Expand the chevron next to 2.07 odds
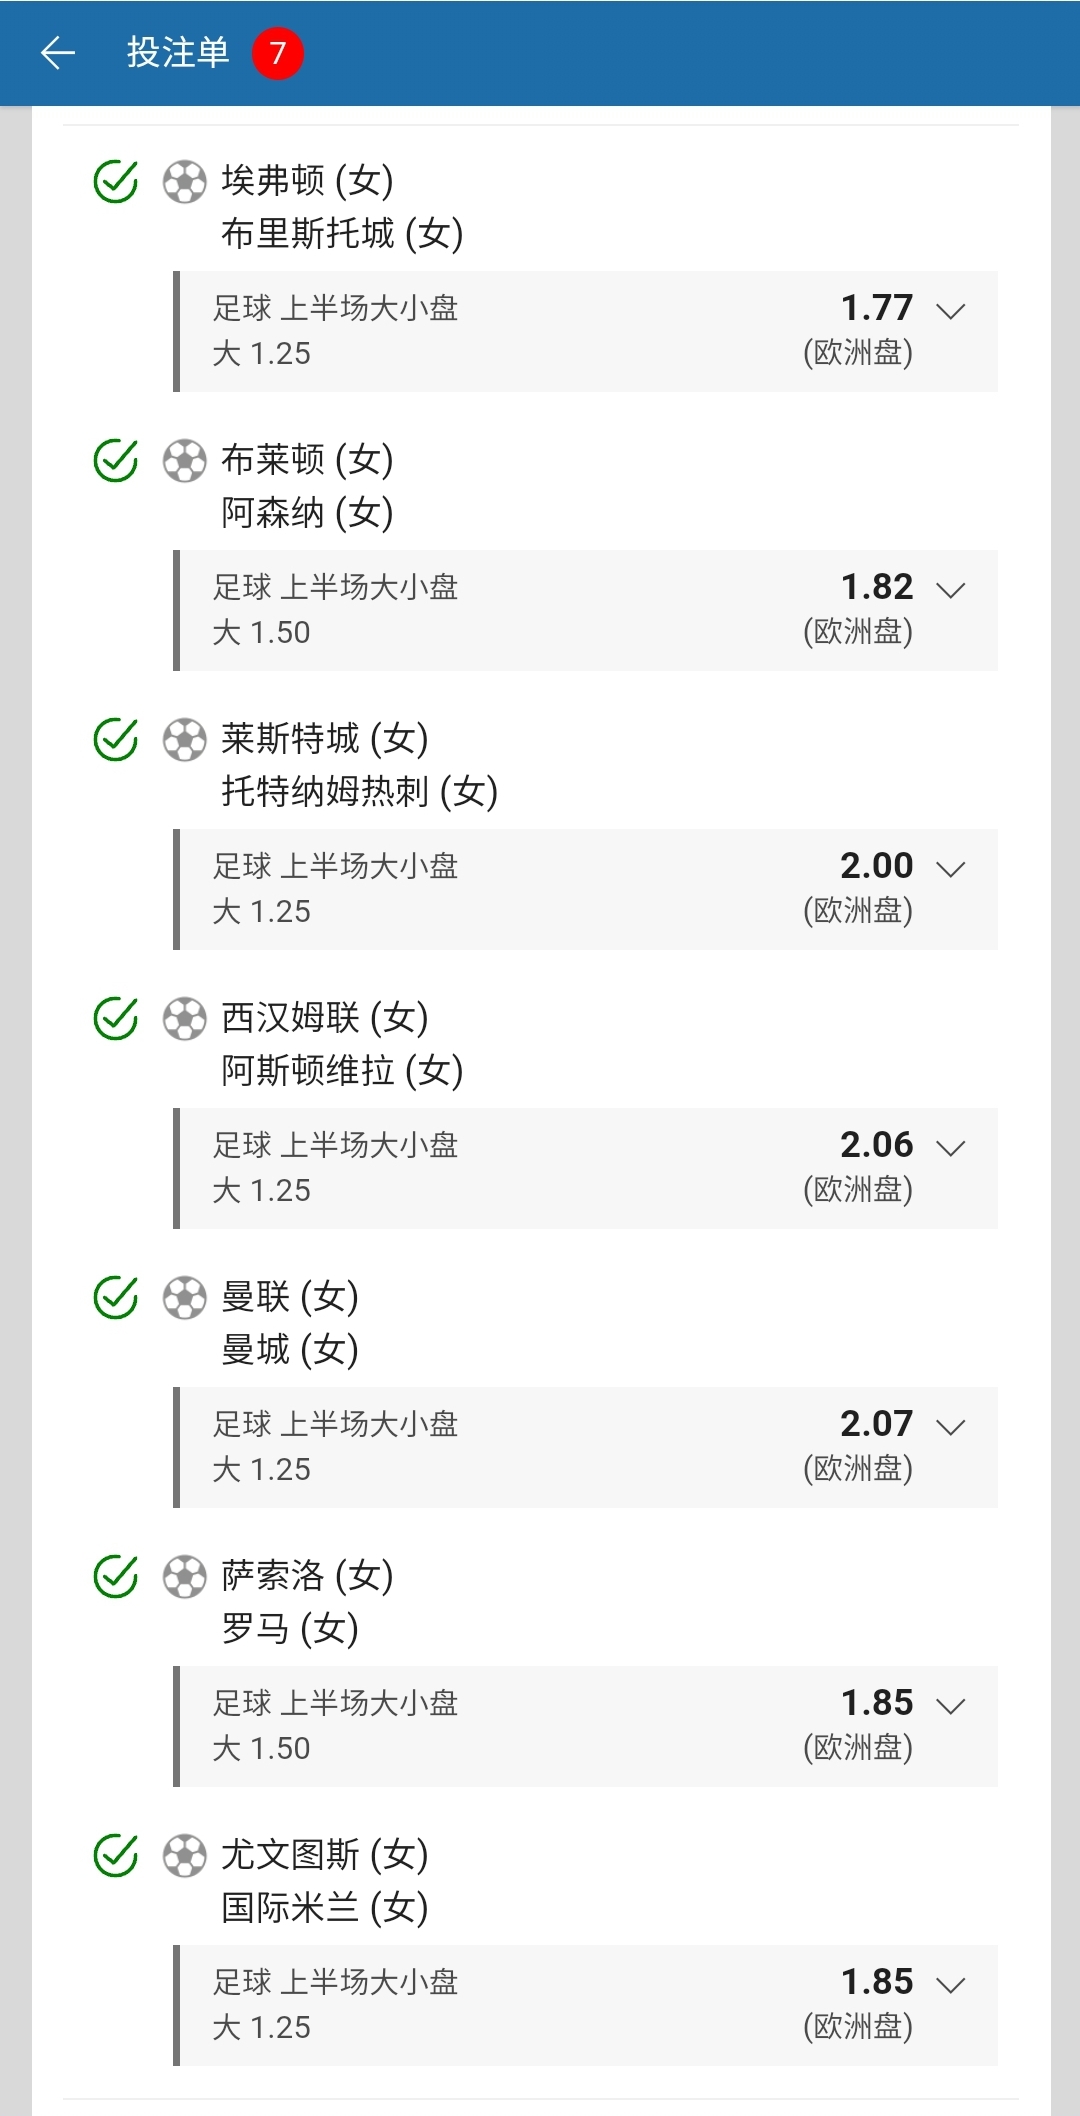 tap(950, 1427)
